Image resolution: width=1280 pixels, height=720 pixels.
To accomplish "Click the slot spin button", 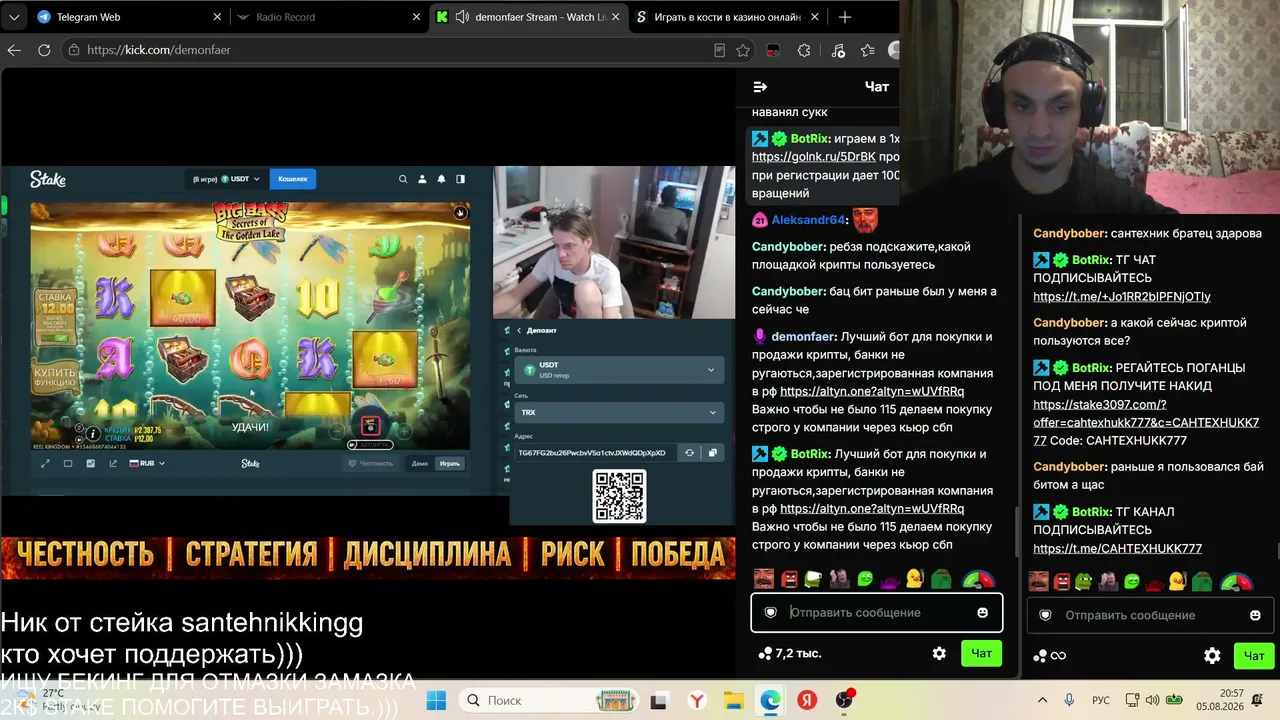I will coord(370,425).
